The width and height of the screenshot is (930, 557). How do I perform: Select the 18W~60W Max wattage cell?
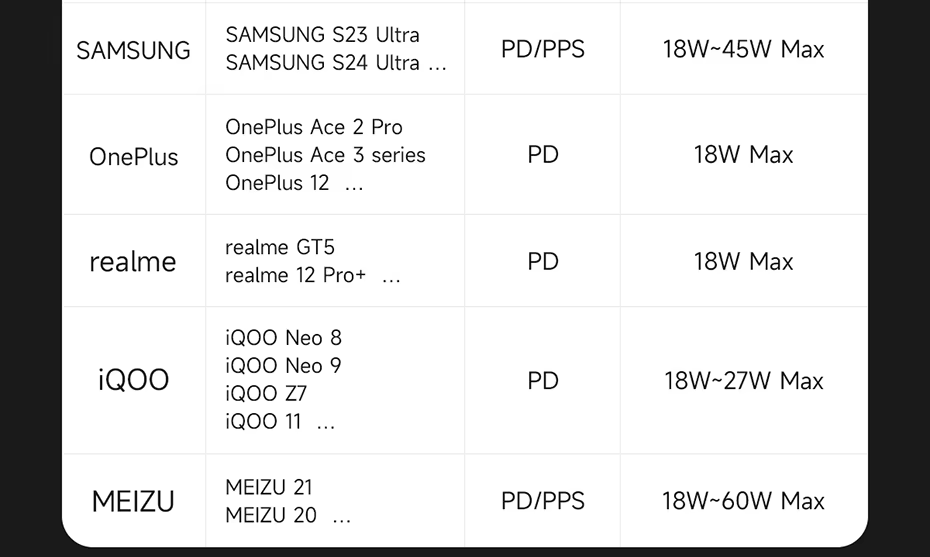743,501
